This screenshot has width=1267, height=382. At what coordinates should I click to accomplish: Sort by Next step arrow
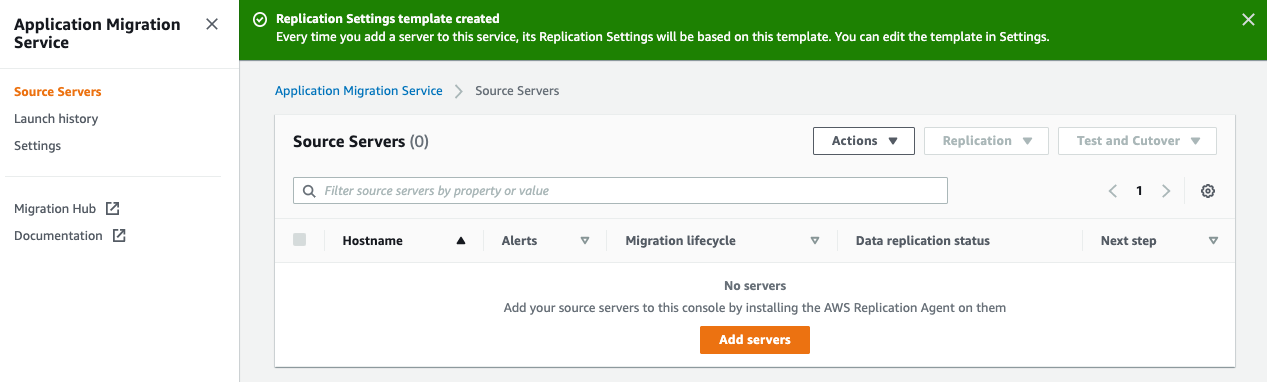click(1213, 241)
